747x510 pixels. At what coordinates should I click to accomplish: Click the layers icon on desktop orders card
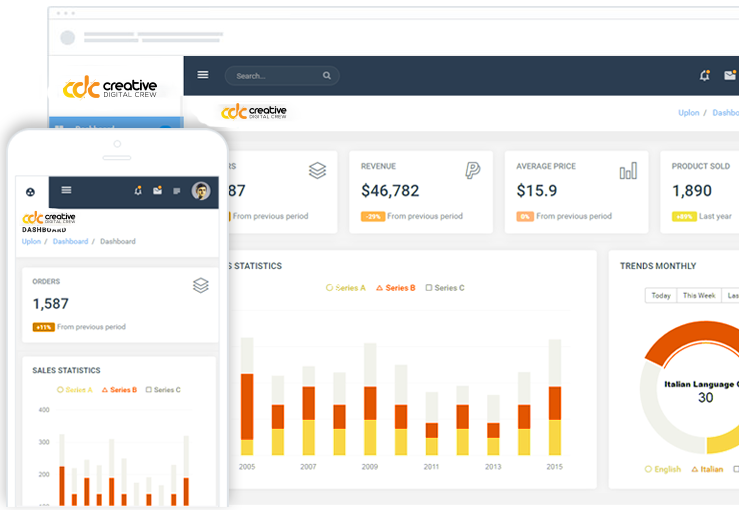(317, 170)
